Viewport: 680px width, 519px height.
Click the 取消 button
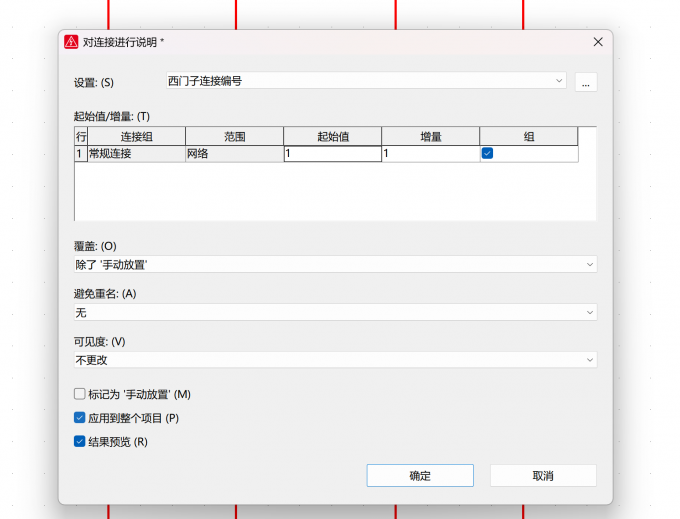(x=543, y=476)
